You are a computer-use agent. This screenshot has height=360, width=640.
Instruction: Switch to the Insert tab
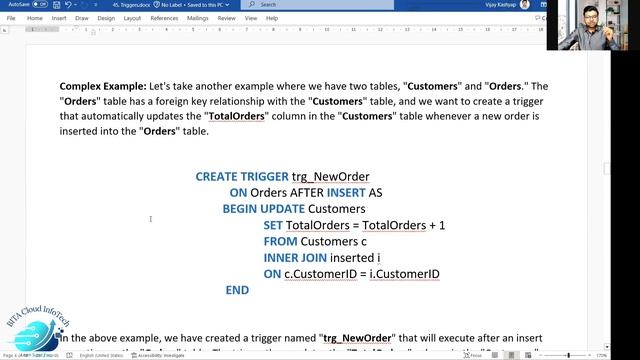(x=59, y=18)
